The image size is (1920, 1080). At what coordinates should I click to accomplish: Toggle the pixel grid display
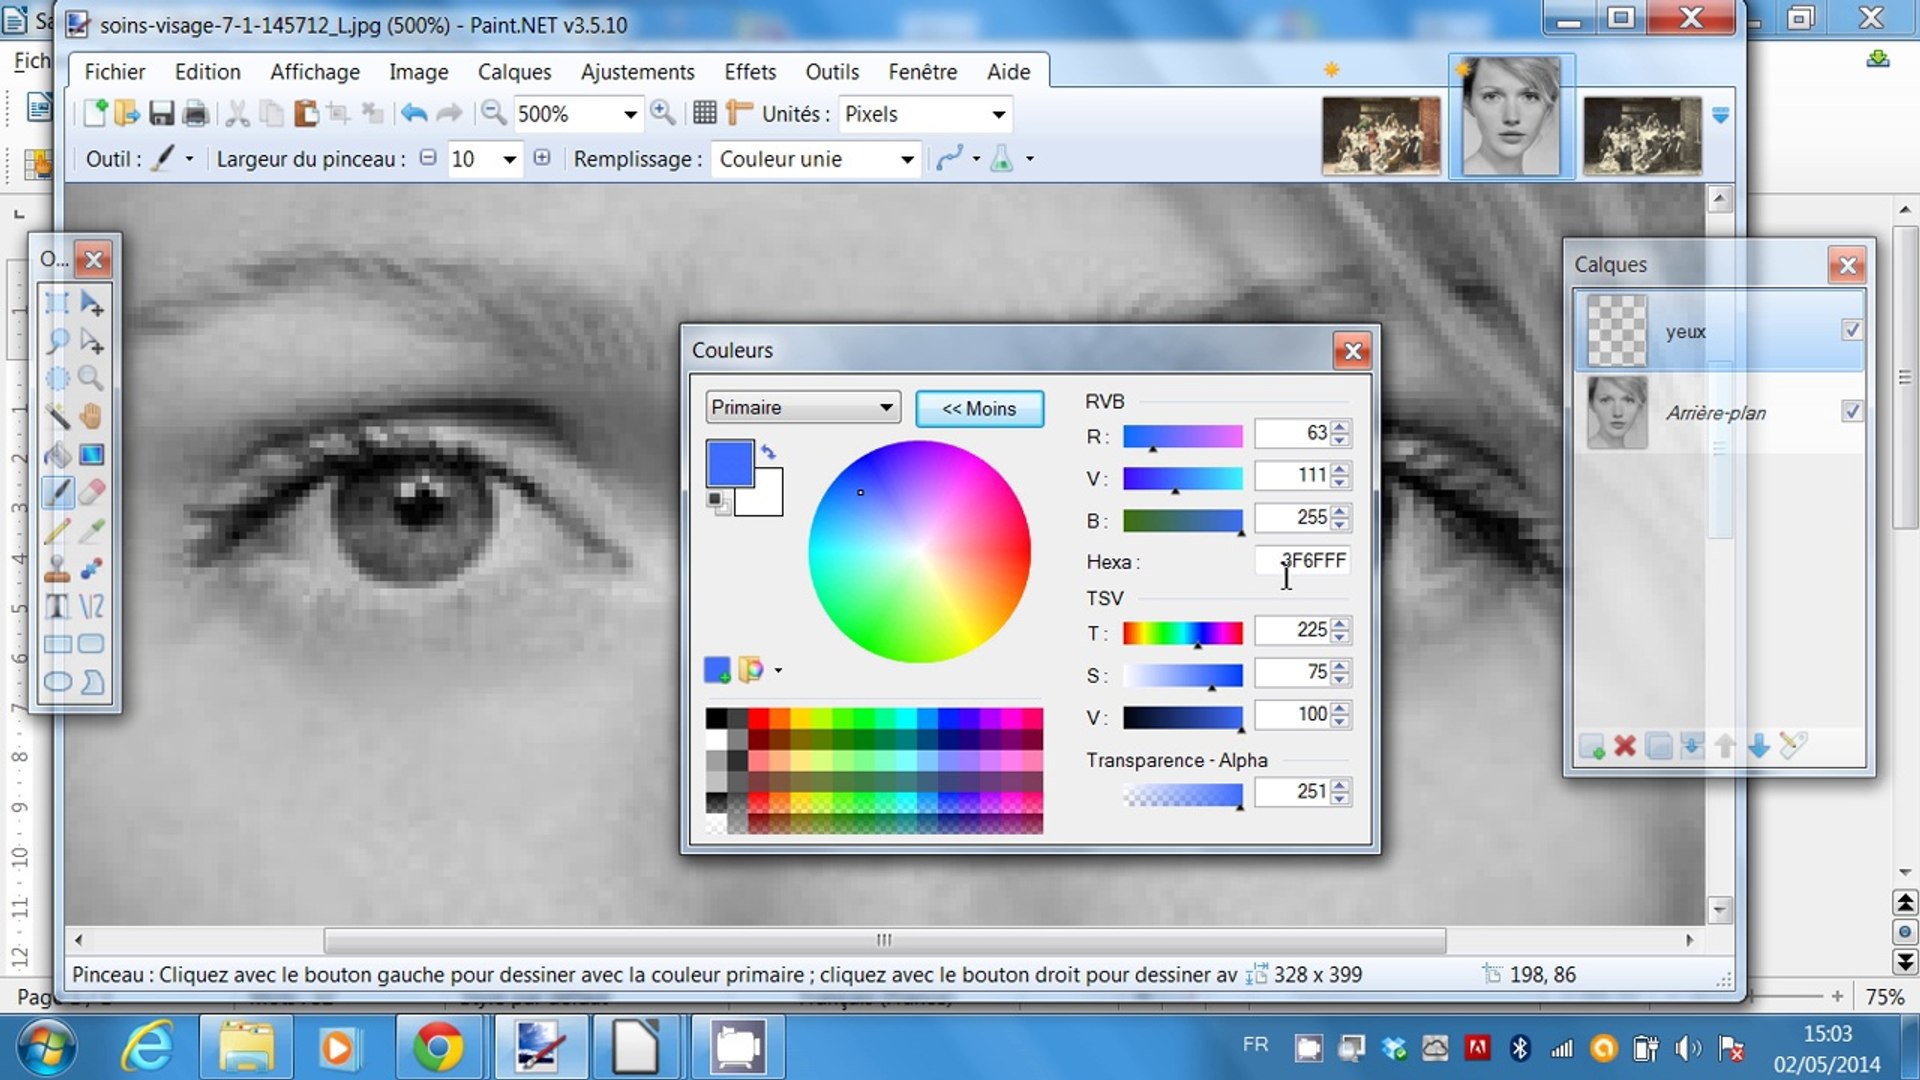tap(704, 113)
